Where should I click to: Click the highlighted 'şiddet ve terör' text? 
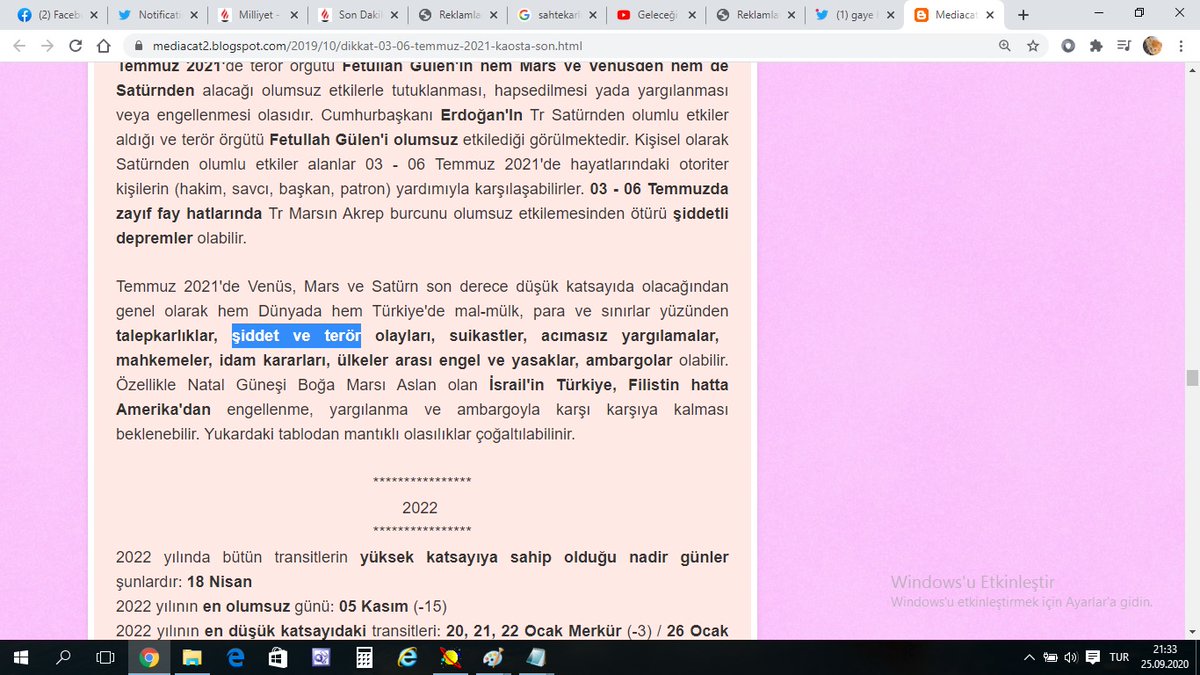(x=296, y=335)
